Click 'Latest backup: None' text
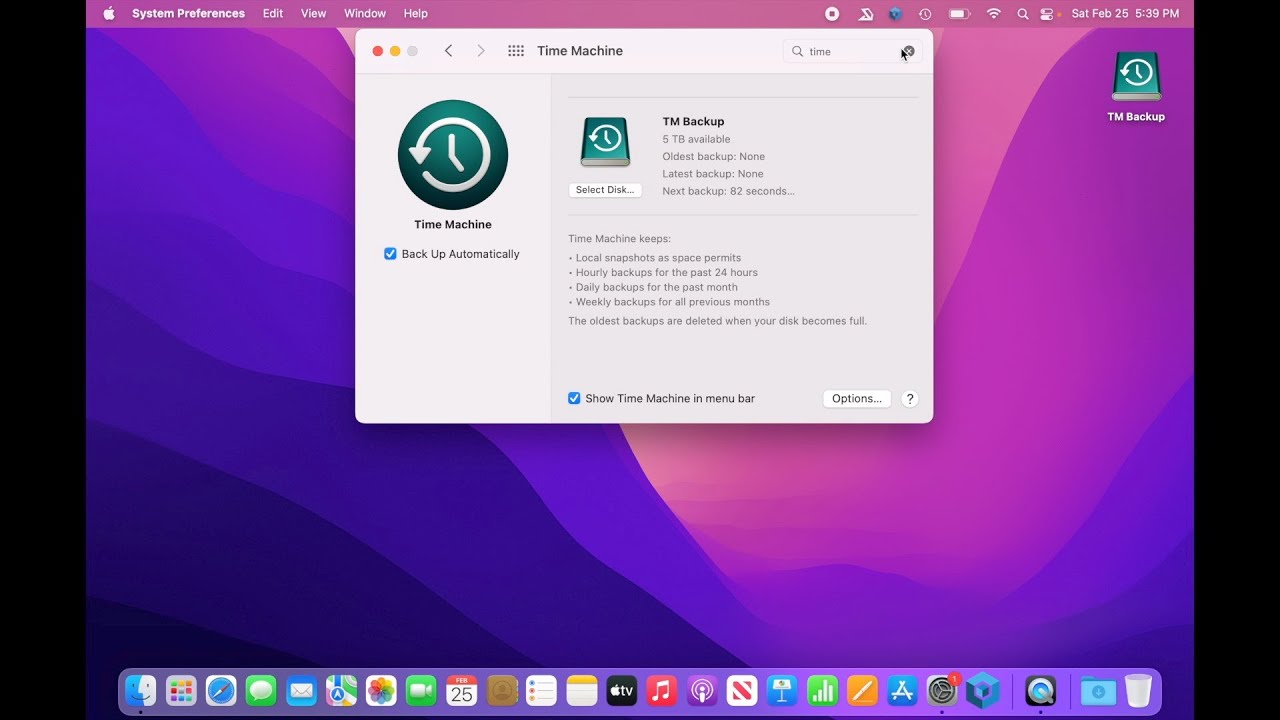The height and width of the screenshot is (720, 1280). (x=712, y=174)
